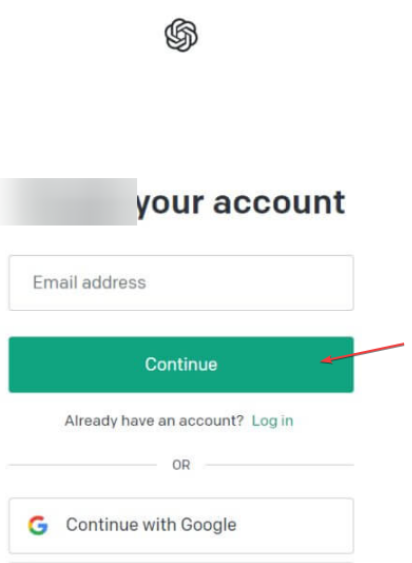Click the white 'Continue' label on green button
The width and height of the screenshot is (412, 563).
point(181,364)
